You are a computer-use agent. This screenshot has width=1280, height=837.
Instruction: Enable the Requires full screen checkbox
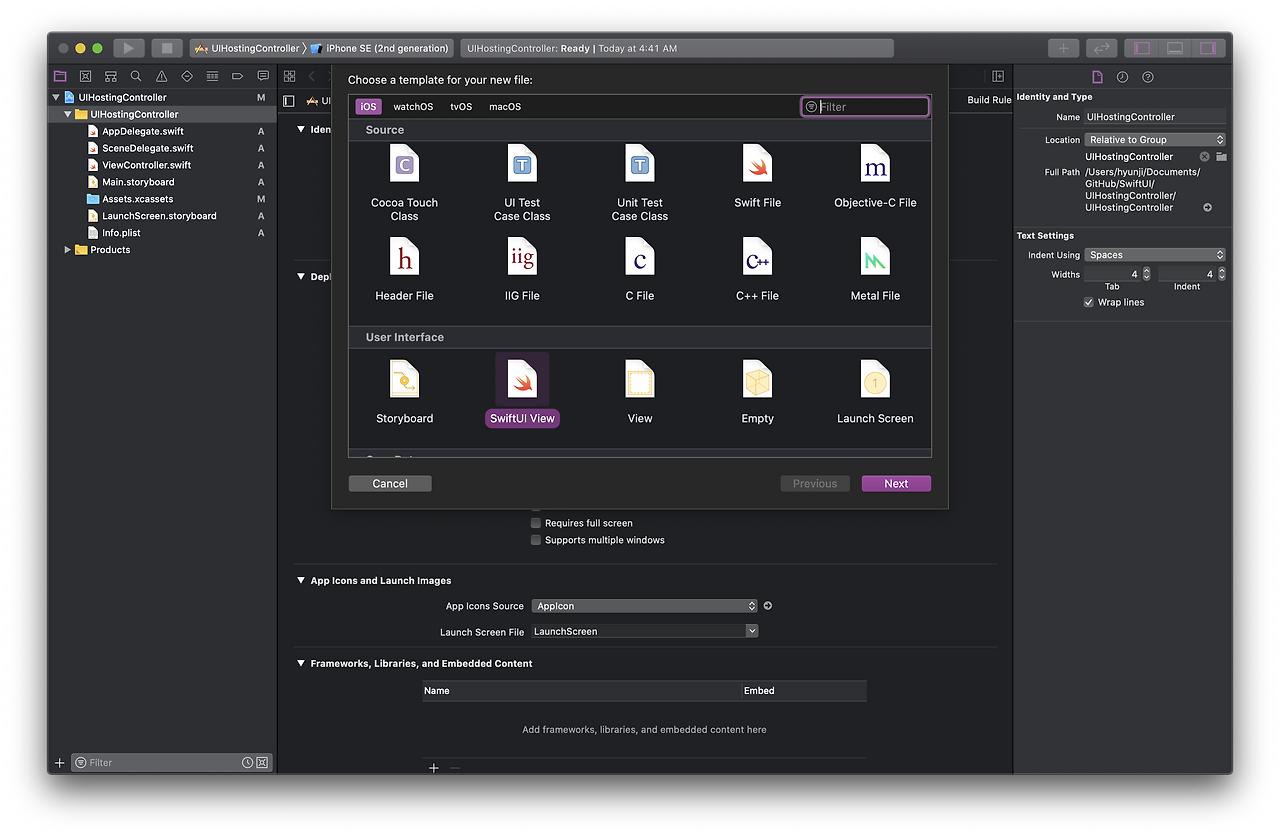[x=536, y=523]
